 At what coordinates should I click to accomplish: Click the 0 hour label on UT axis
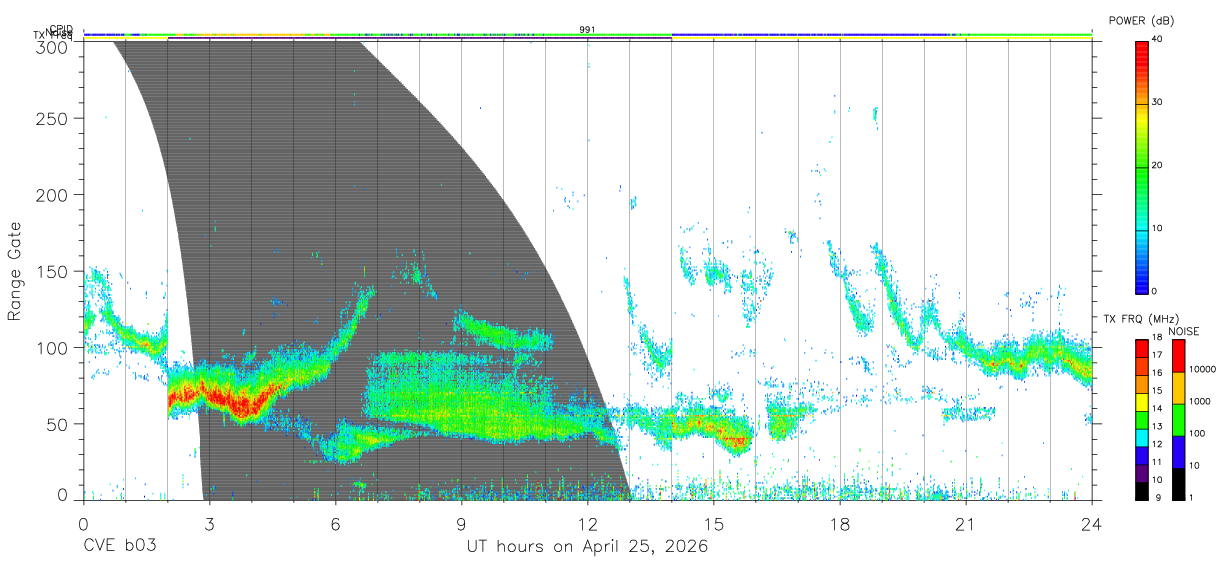click(x=83, y=524)
